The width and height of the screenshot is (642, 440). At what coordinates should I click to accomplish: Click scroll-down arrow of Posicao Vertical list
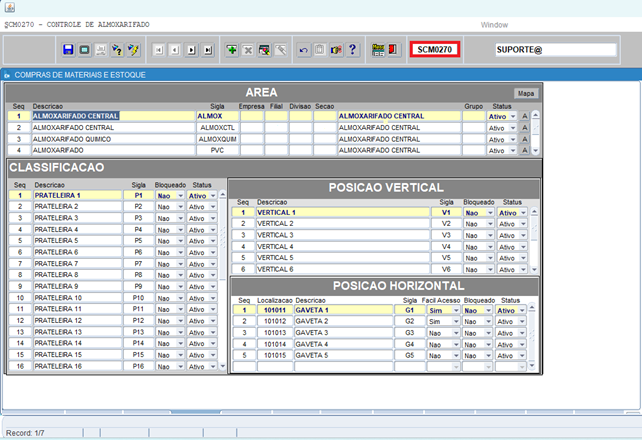[x=534, y=269]
